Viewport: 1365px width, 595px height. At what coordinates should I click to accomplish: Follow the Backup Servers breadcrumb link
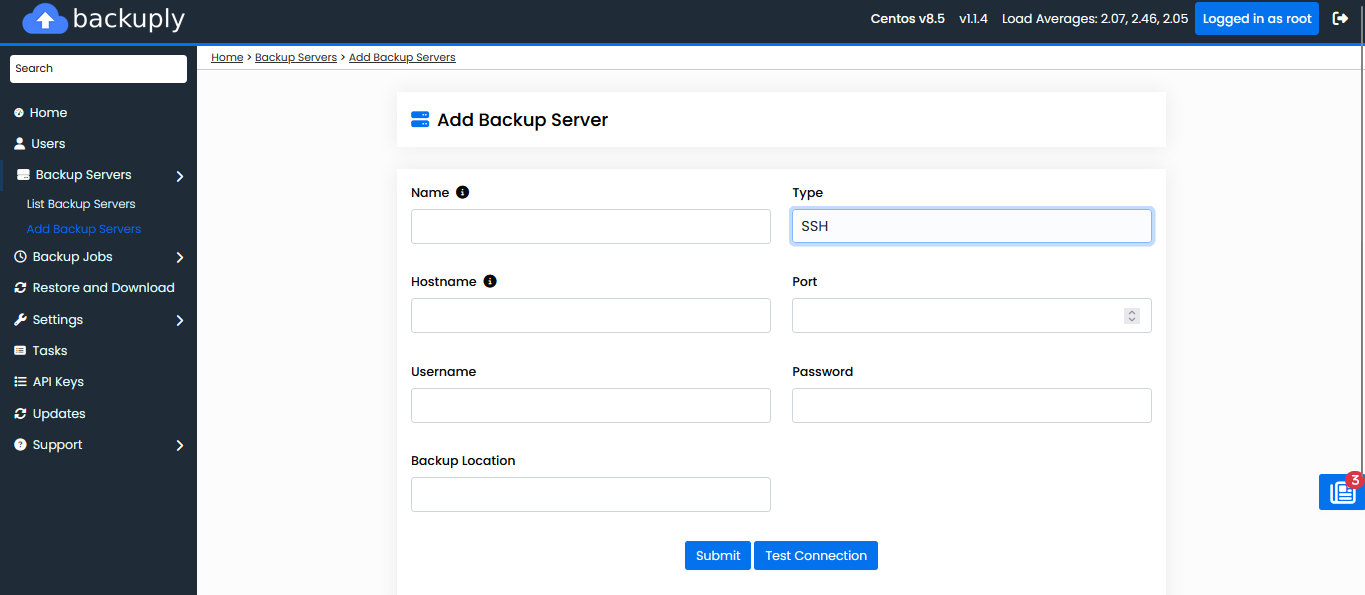295,58
